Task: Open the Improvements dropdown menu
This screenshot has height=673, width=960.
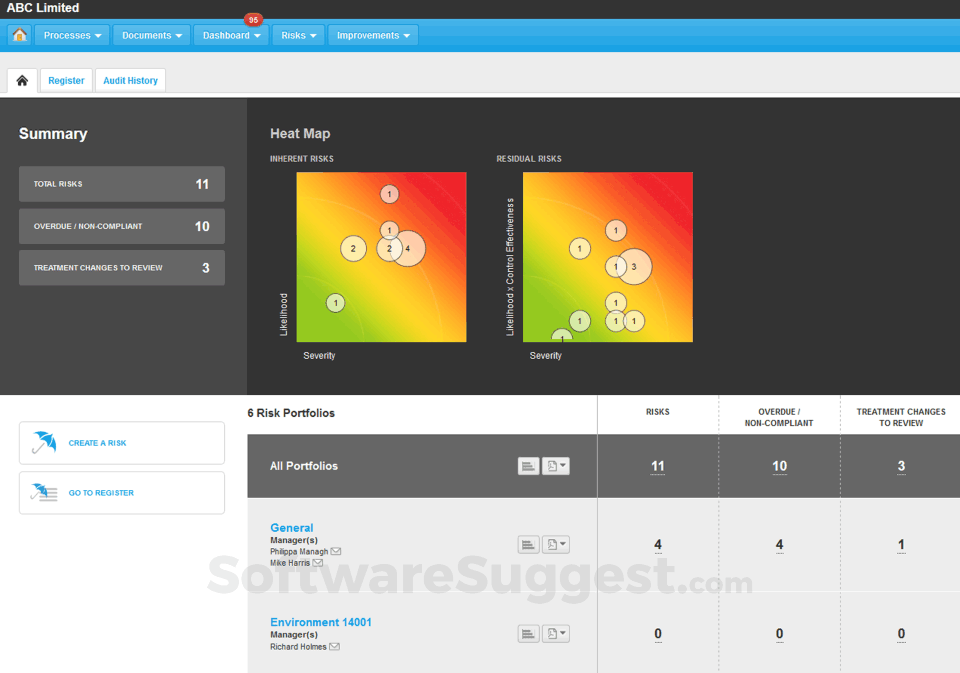Action: [x=372, y=34]
